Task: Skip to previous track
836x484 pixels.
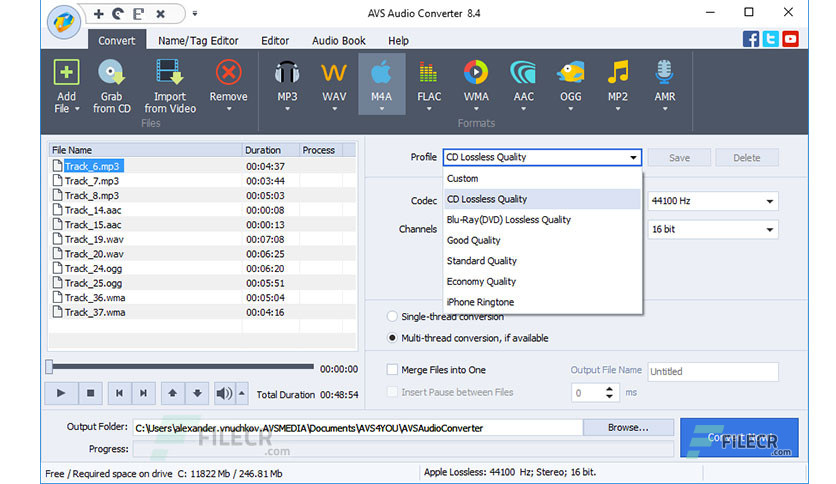Action: coord(119,393)
